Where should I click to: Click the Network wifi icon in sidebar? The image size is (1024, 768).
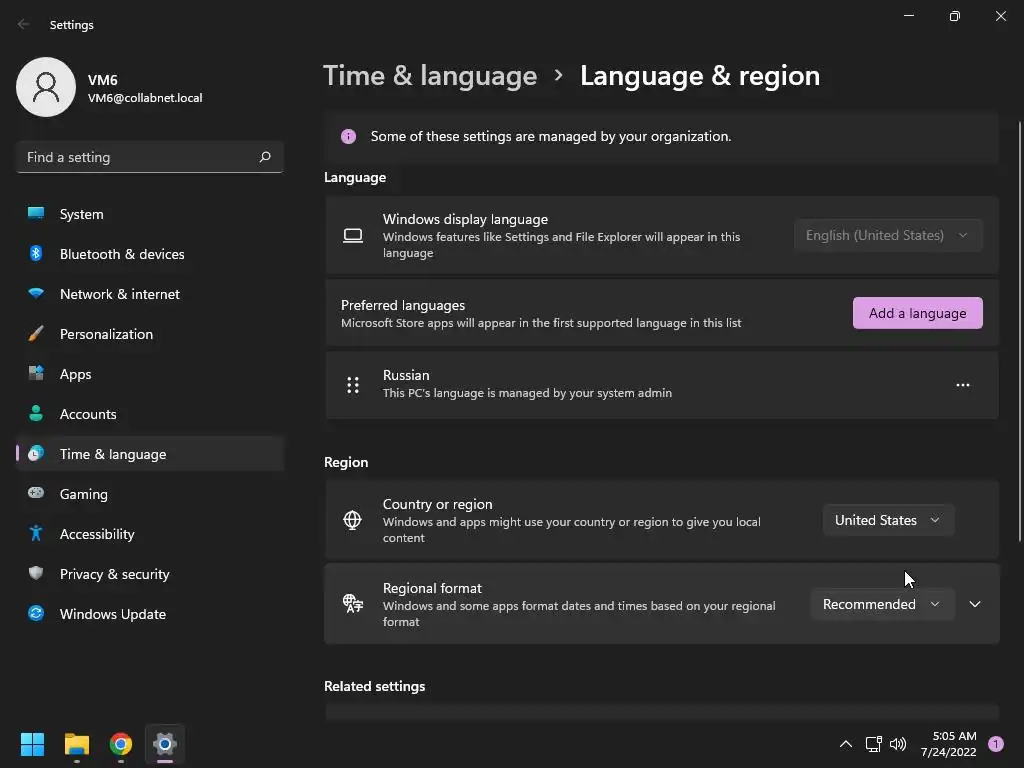tap(36, 293)
